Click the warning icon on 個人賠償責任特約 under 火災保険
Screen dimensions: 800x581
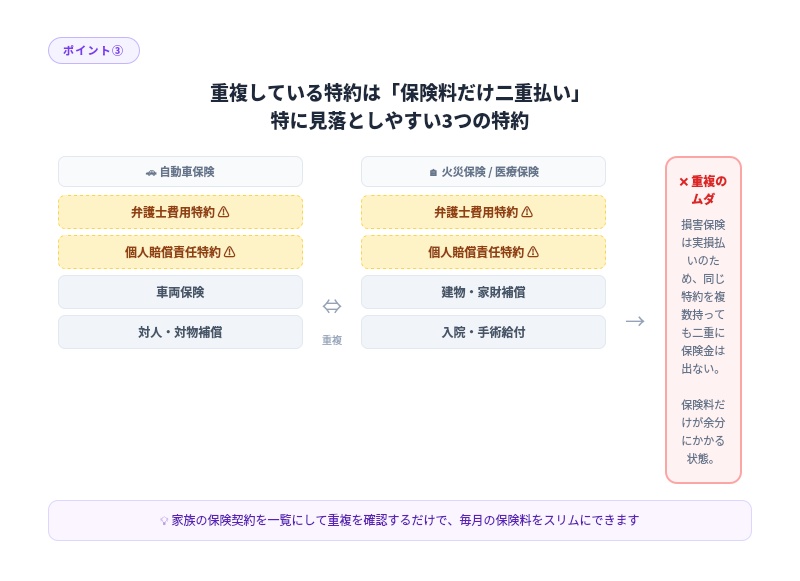tap(533, 252)
